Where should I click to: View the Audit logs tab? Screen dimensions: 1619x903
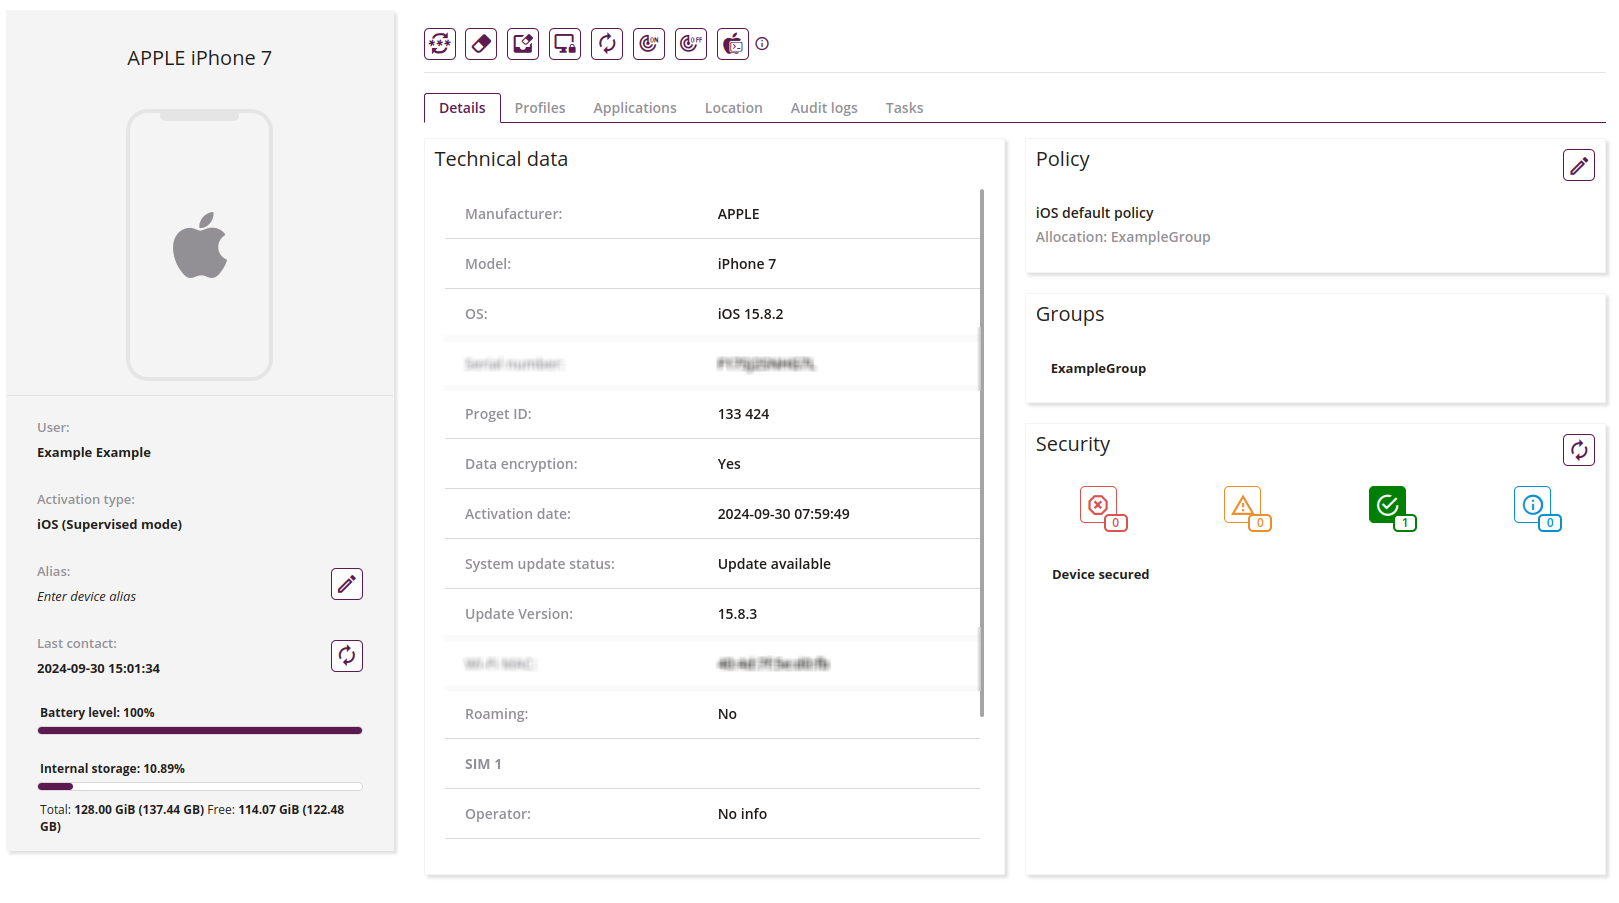(824, 108)
